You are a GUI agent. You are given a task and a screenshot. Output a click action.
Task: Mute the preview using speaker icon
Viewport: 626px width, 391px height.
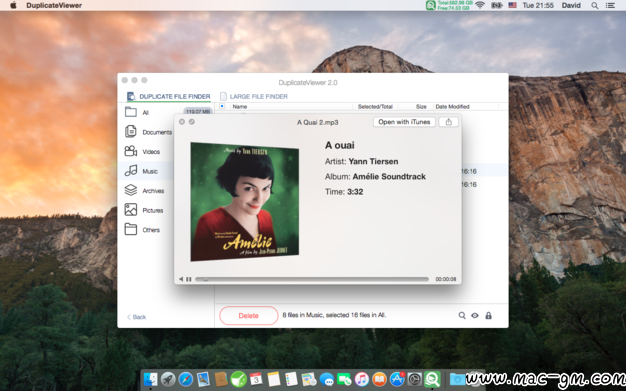click(181, 279)
